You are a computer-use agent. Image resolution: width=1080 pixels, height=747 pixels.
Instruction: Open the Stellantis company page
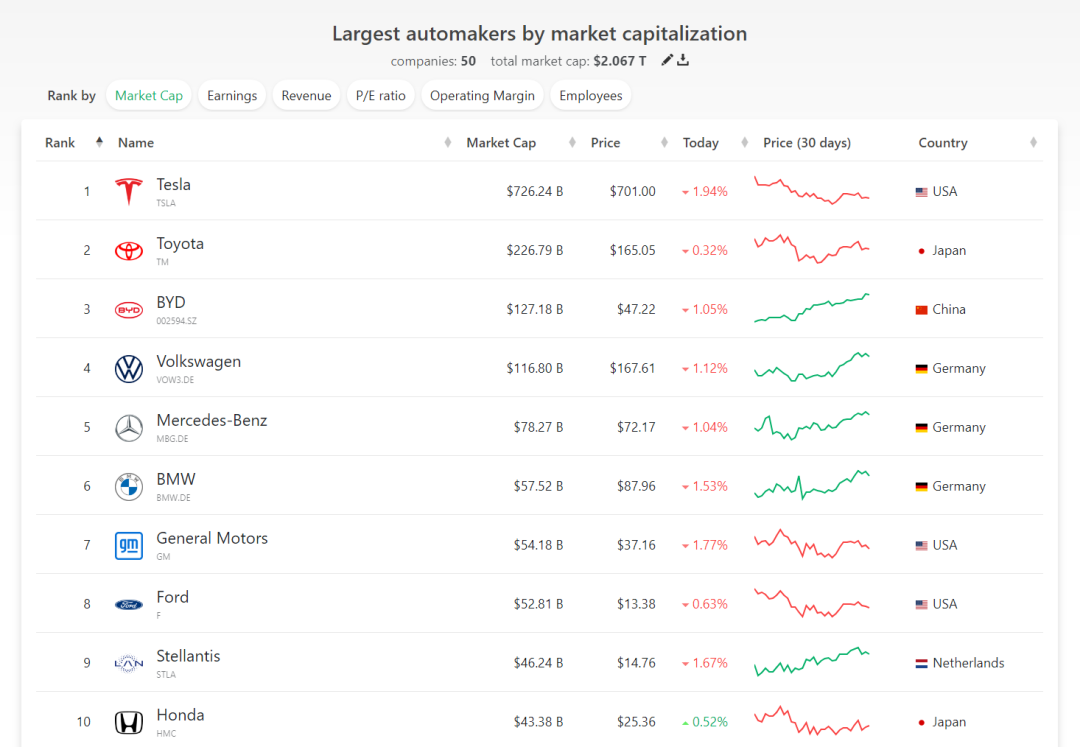pyautogui.click(x=188, y=656)
